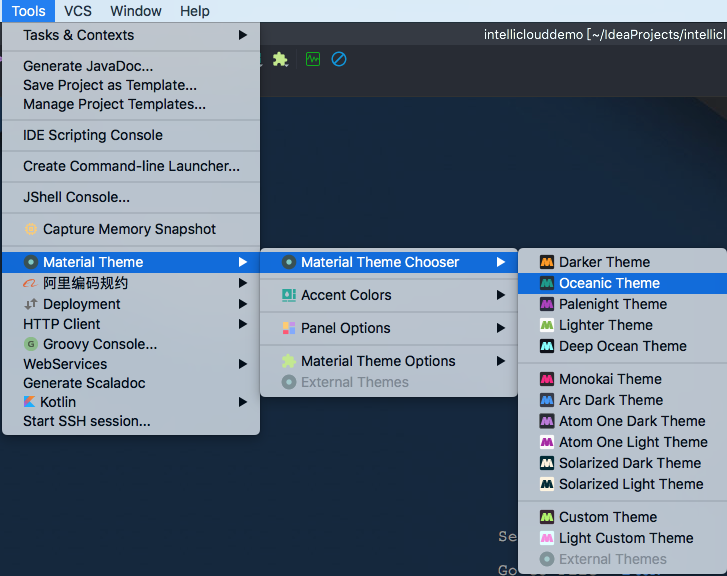This screenshot has height=576, width=727.
Task: Apply the Oceanic Theme label
Action: click(609, 283)
